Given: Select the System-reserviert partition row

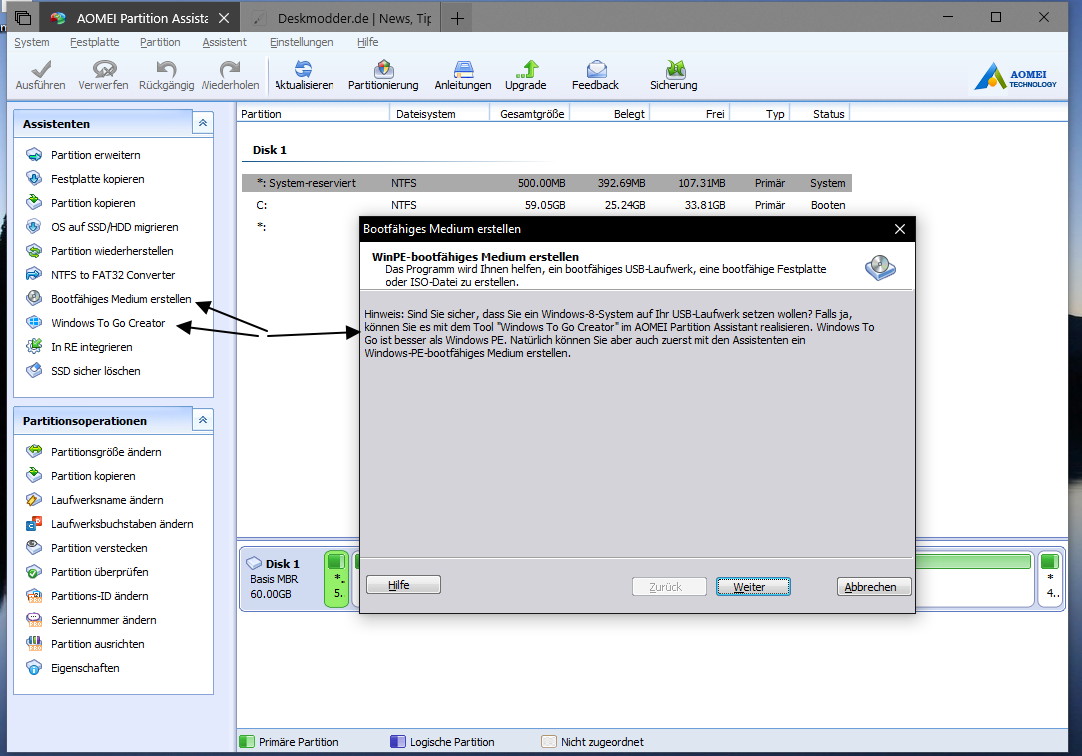Looking at the screenshot, I should (547, 183).
